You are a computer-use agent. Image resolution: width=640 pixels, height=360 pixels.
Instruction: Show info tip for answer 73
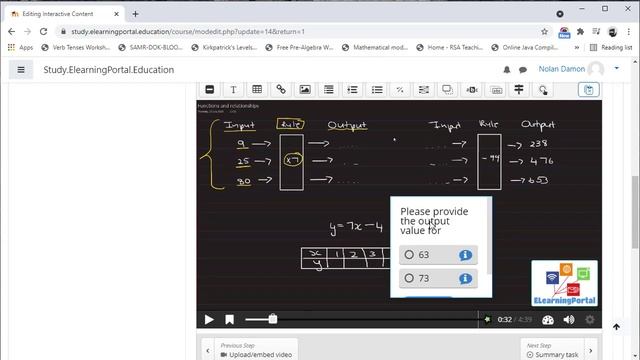click(x=465, y=279)
